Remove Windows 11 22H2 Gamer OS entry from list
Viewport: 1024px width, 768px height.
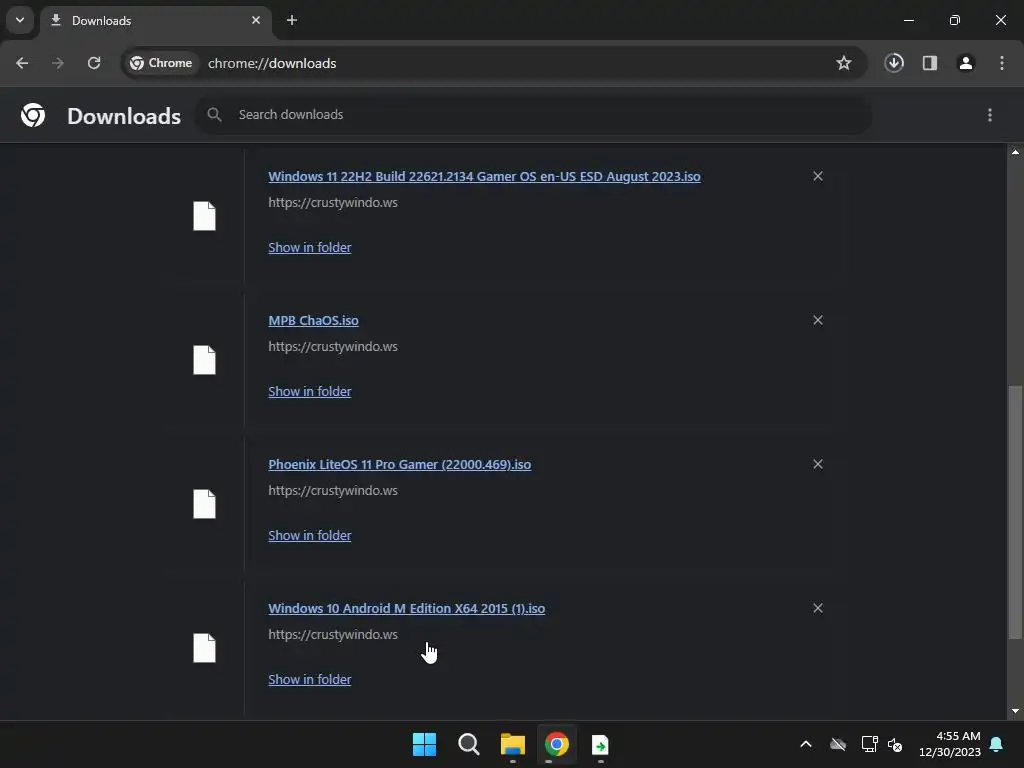818,176
